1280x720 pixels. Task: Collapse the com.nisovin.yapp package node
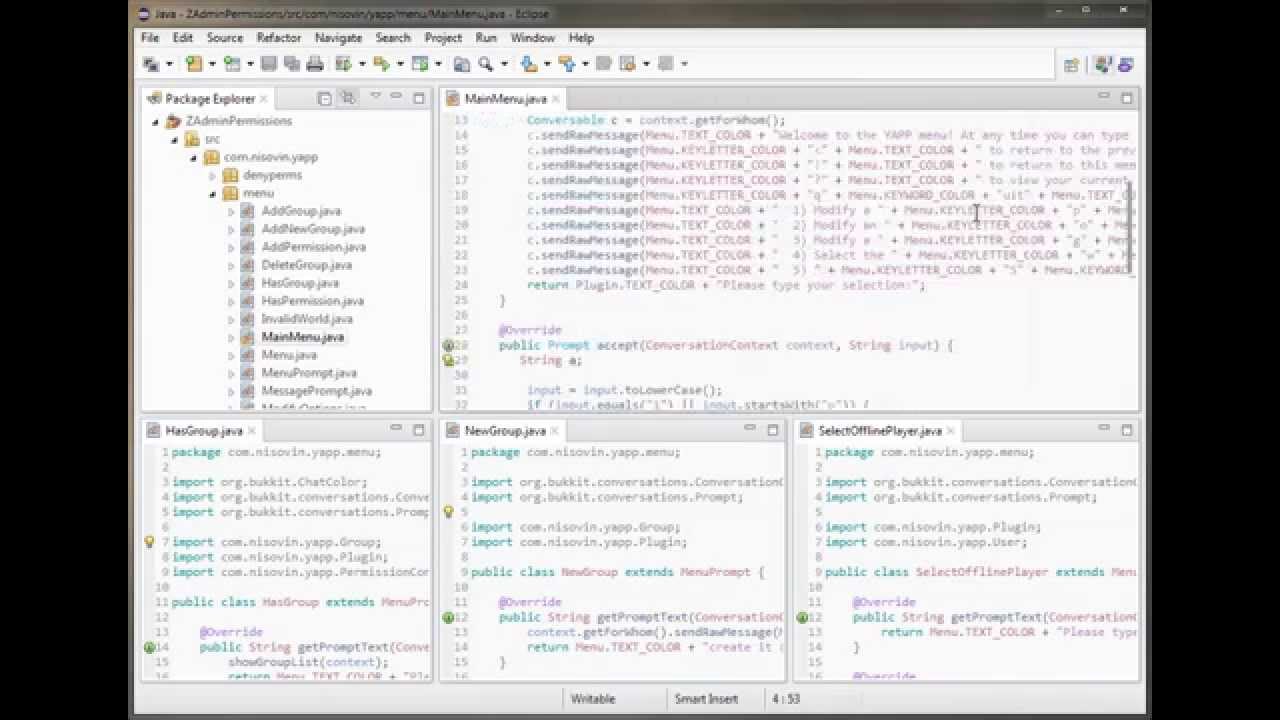(194, 158)
